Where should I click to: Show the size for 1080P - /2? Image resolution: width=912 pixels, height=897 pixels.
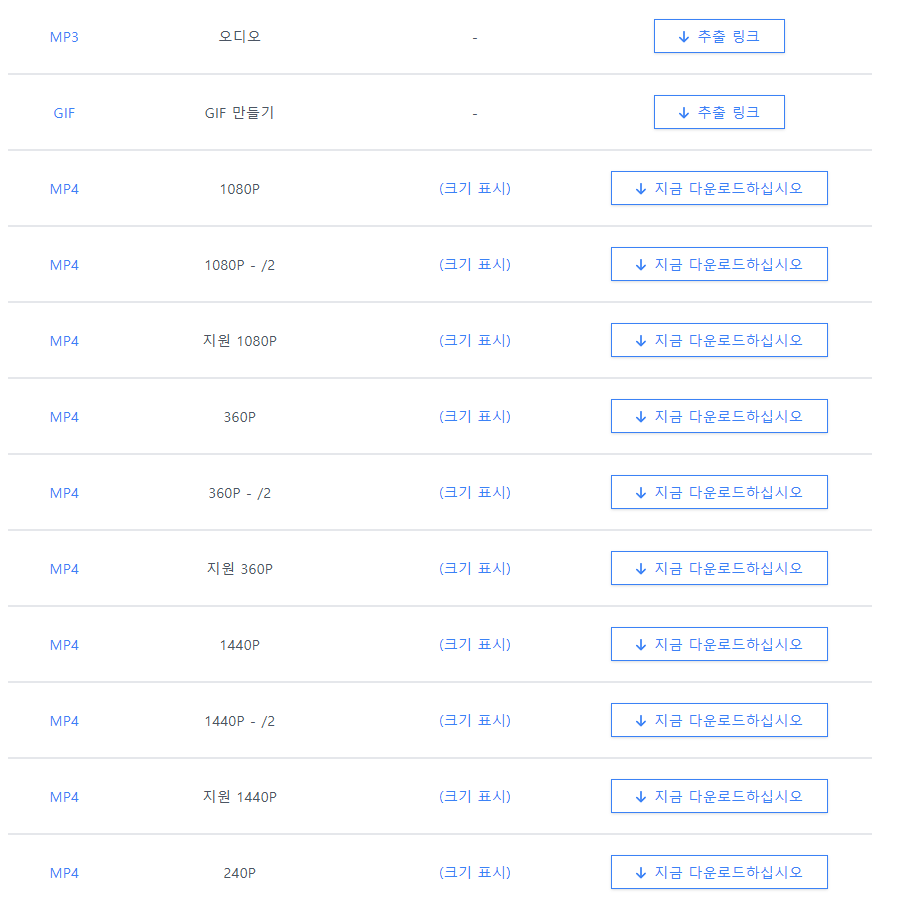pyautogui.click(x=475, y=265)
